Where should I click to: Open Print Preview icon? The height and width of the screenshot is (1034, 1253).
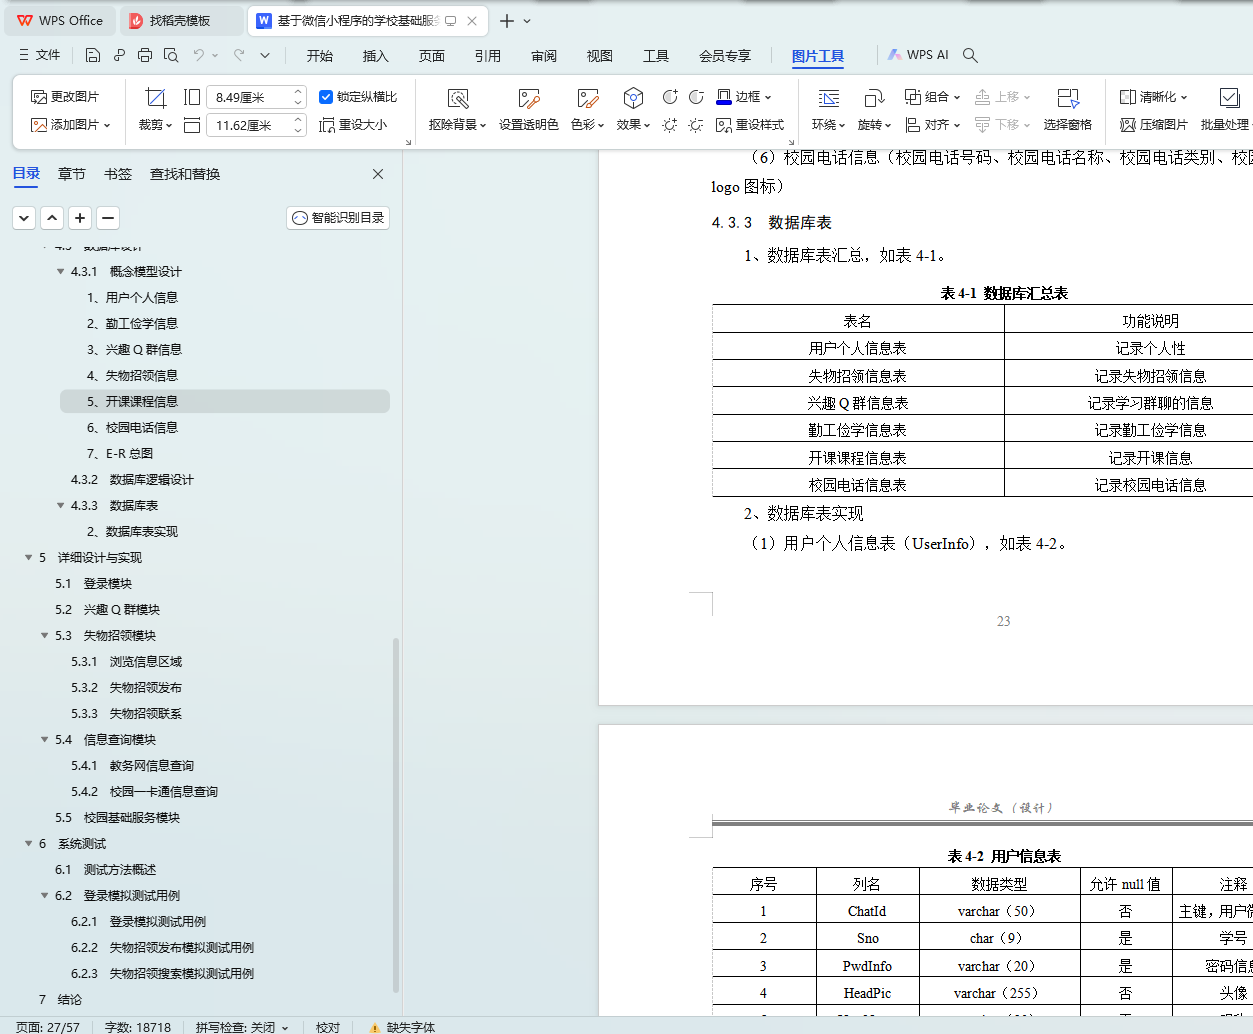171,55
